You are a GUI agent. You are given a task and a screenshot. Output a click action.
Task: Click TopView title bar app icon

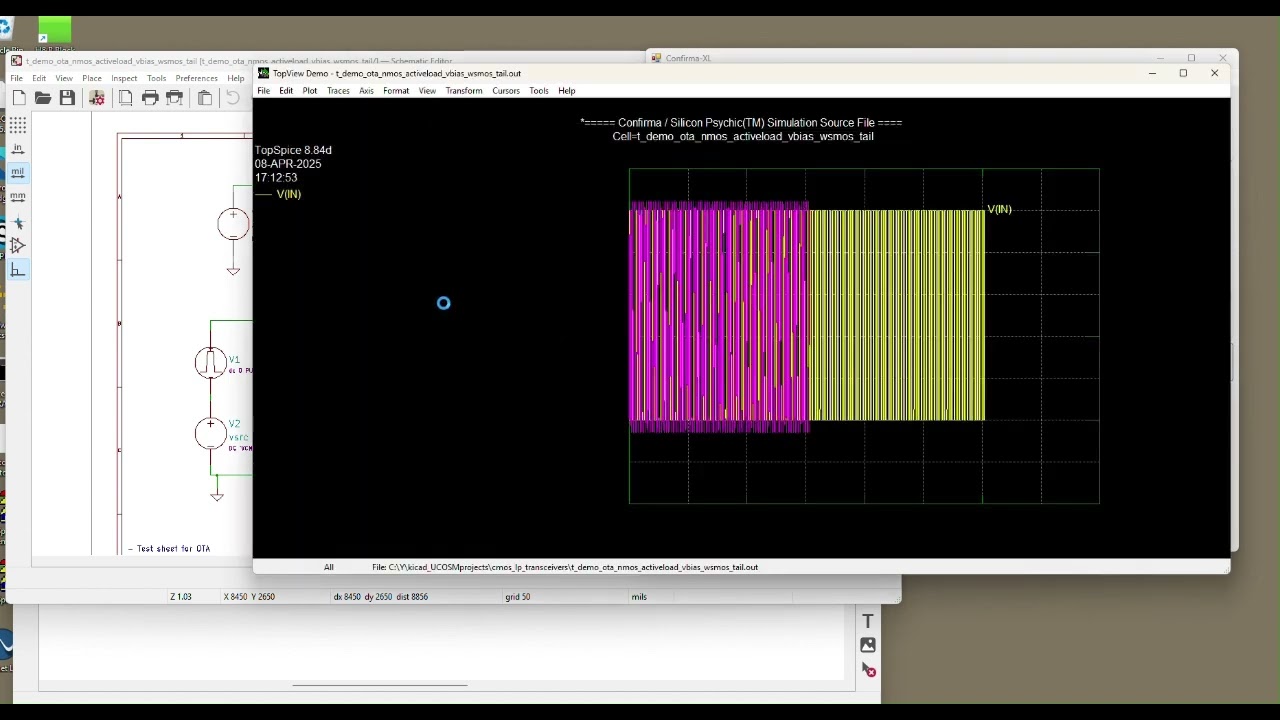[264, 73]
